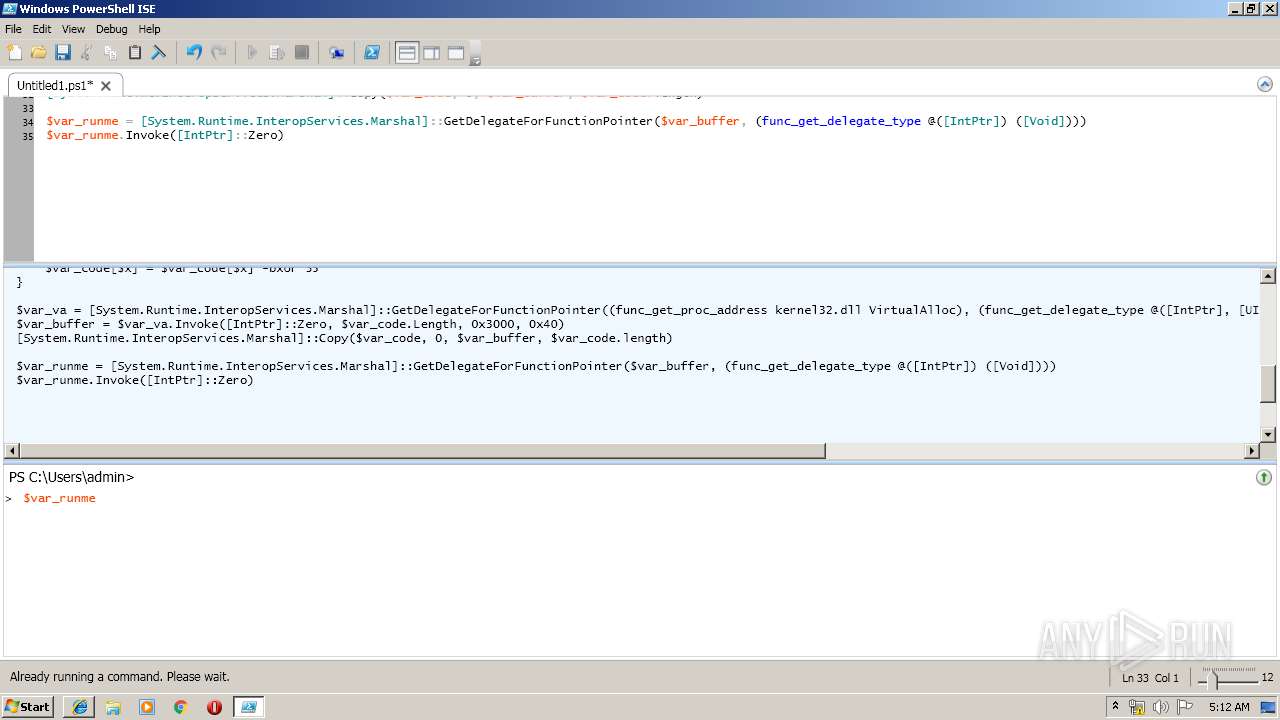Click the 'Ln 33 Col 1' status text

point(1150,678)
